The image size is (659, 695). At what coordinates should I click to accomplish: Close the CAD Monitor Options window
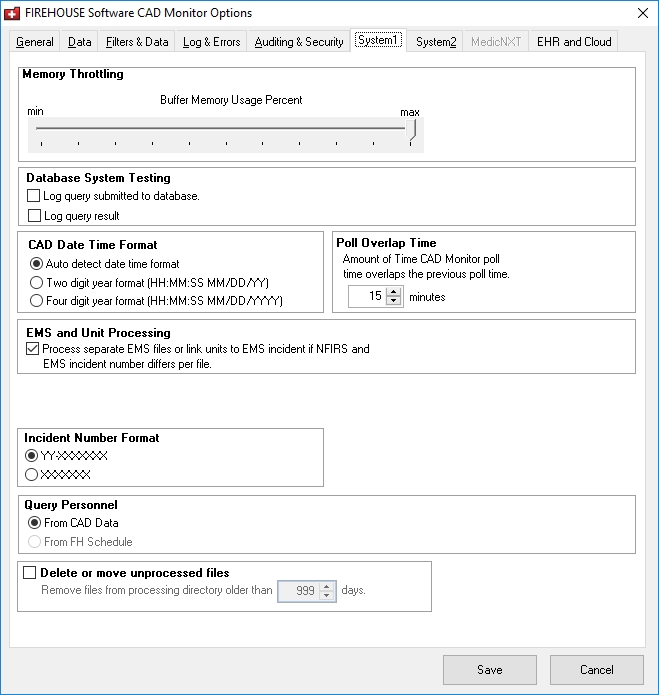tap(643, 13)
